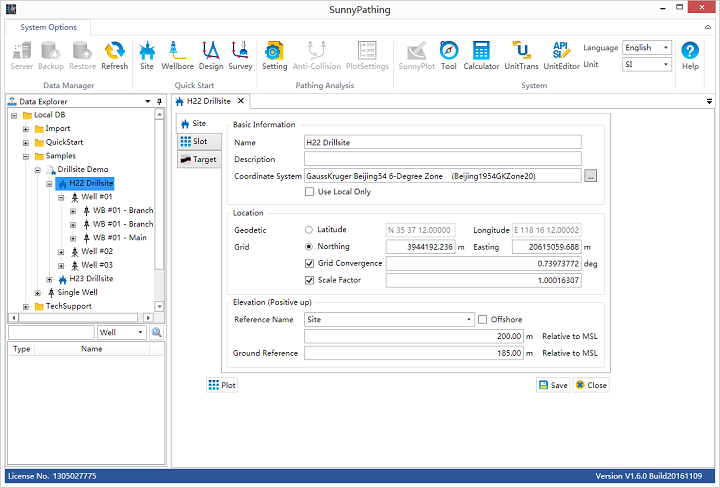Open the UnitTrans converter
Image resolution: width=720 pixels, height=488 pixels.
tap(521, 56)
